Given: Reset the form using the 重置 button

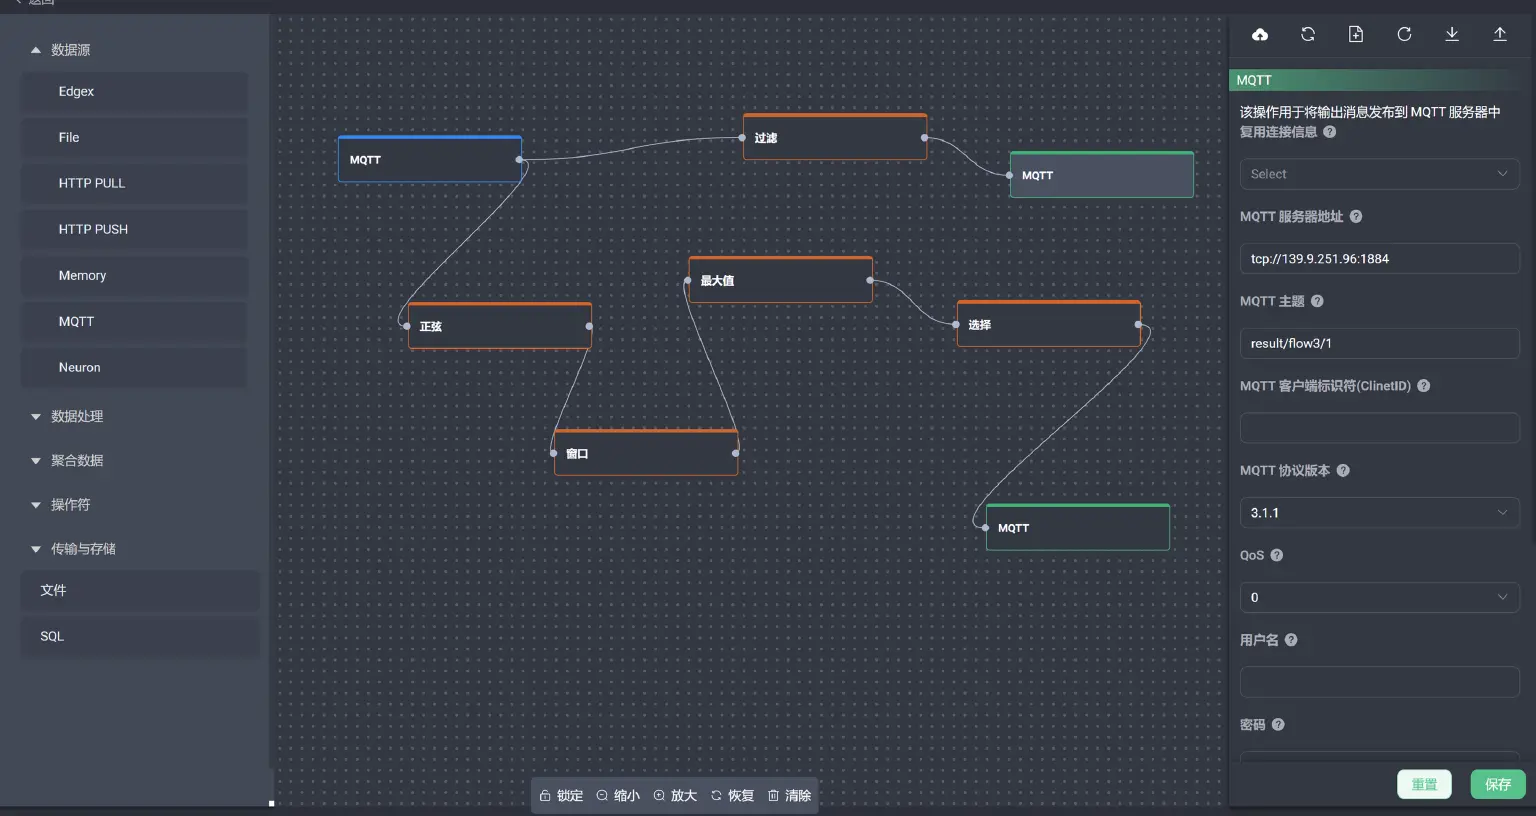Looking at the screenshot, I should 1424,784.
